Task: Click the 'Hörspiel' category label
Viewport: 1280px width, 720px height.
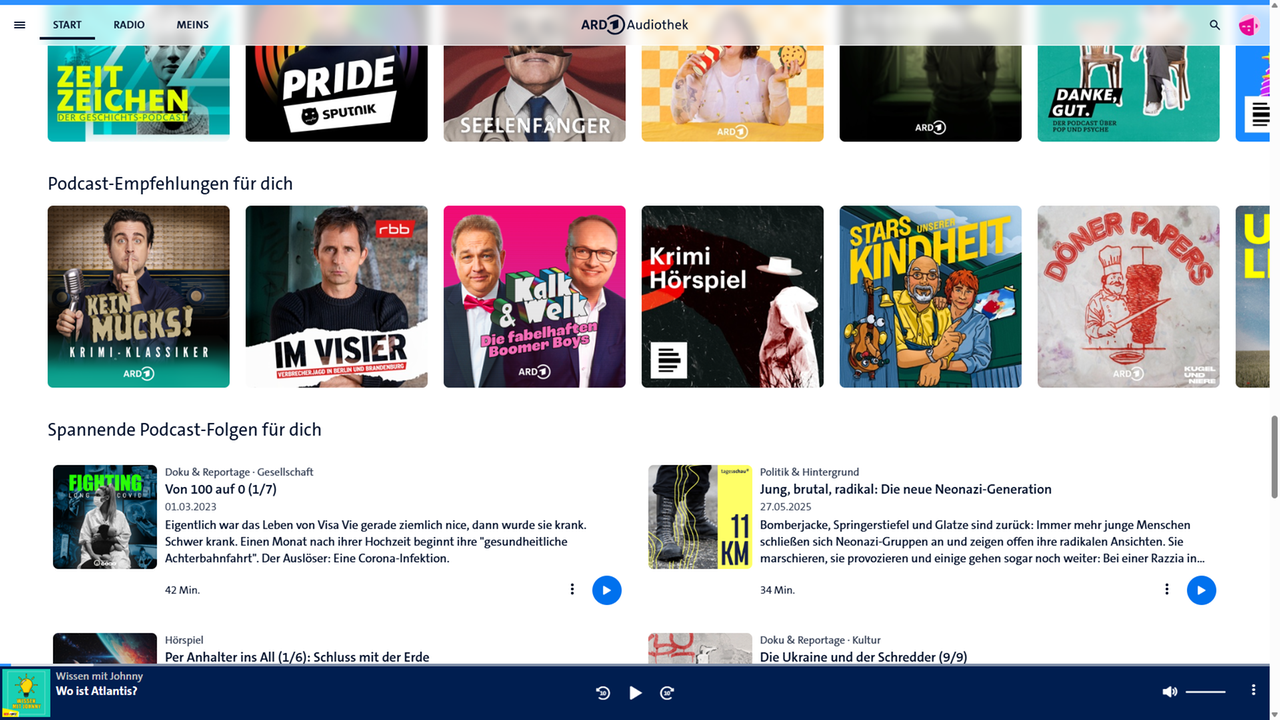Action: click(x=184, y=640)
